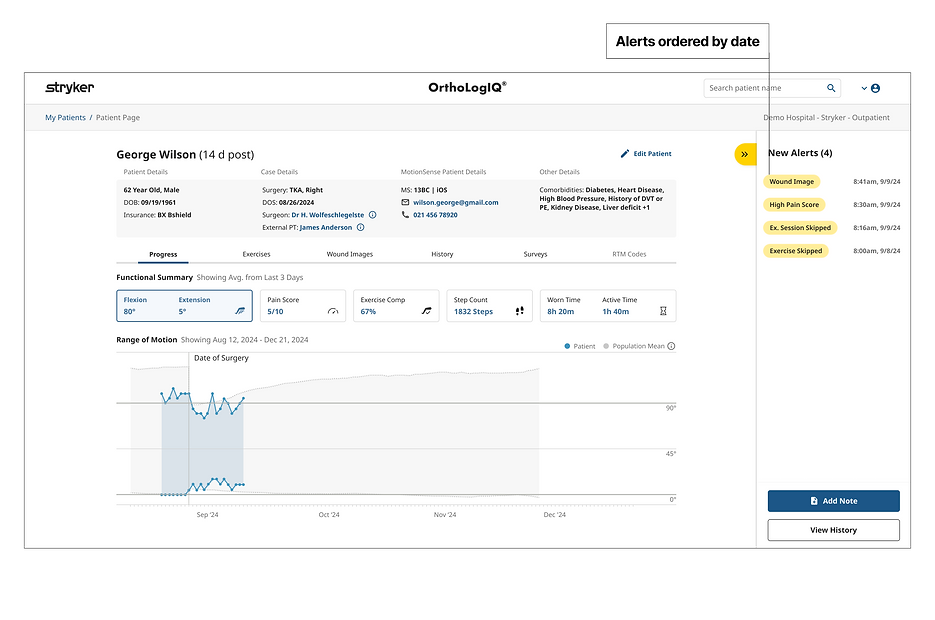Open the RTM Codes tab
Viewport: 935px width, 620px height.
click(x=629, y=255)
